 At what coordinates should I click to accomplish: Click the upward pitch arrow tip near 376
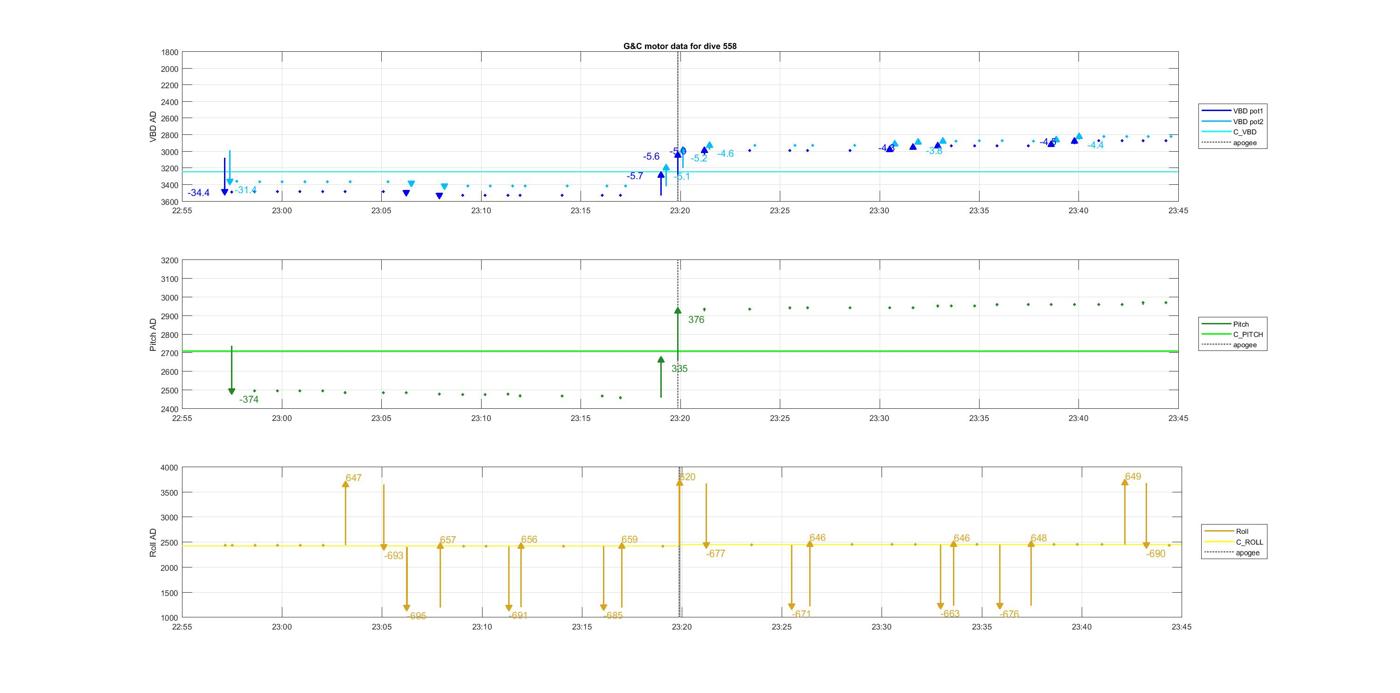tap(678, 311)
